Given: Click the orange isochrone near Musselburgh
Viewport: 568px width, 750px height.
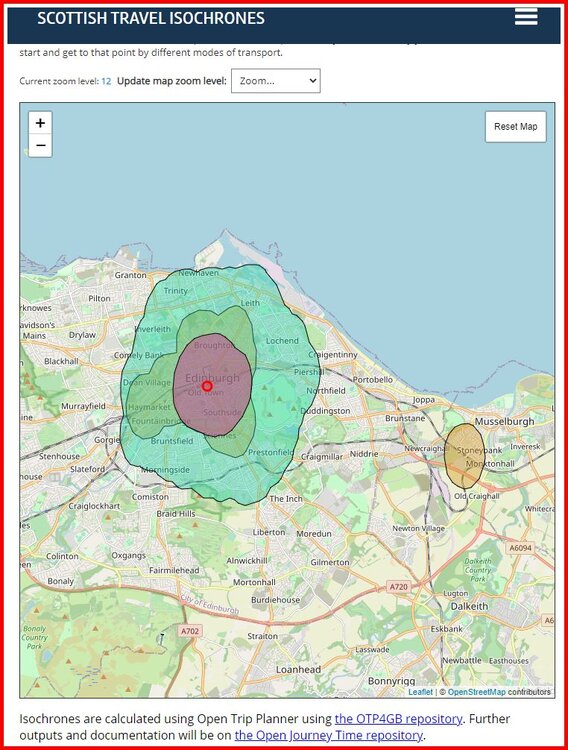Looking at the screenshot, I should pos(464,455).
